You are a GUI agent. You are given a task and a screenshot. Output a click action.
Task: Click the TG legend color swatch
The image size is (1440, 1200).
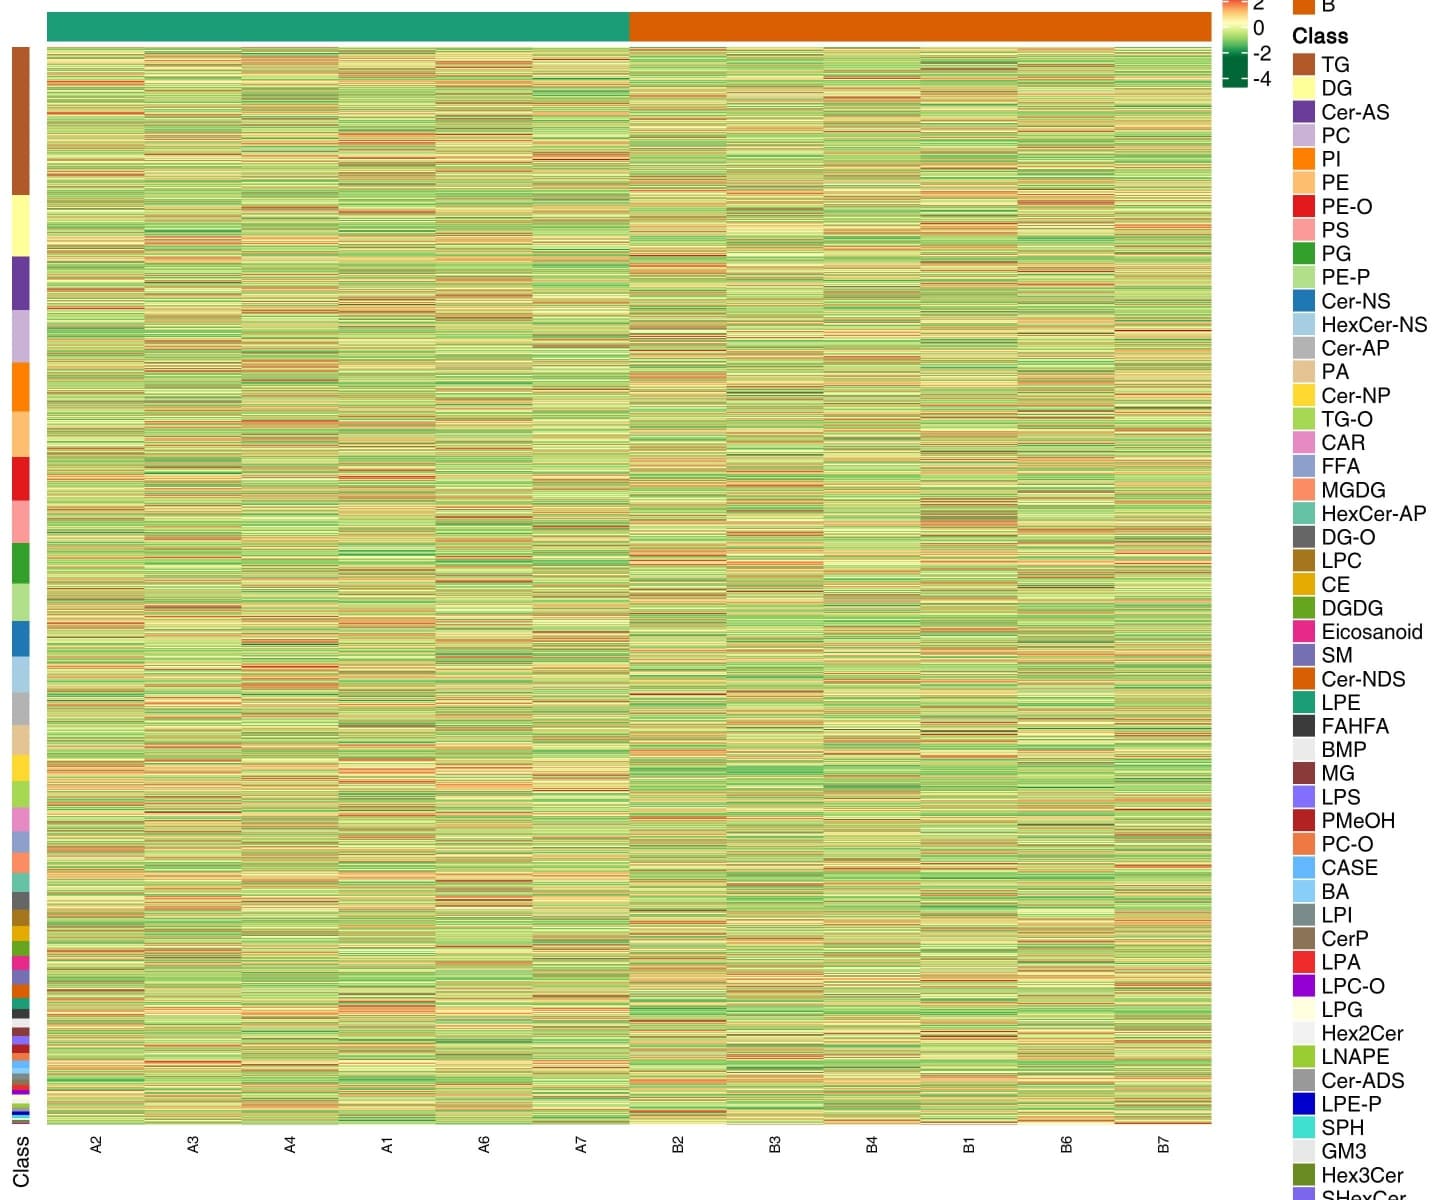point(1303,65)
